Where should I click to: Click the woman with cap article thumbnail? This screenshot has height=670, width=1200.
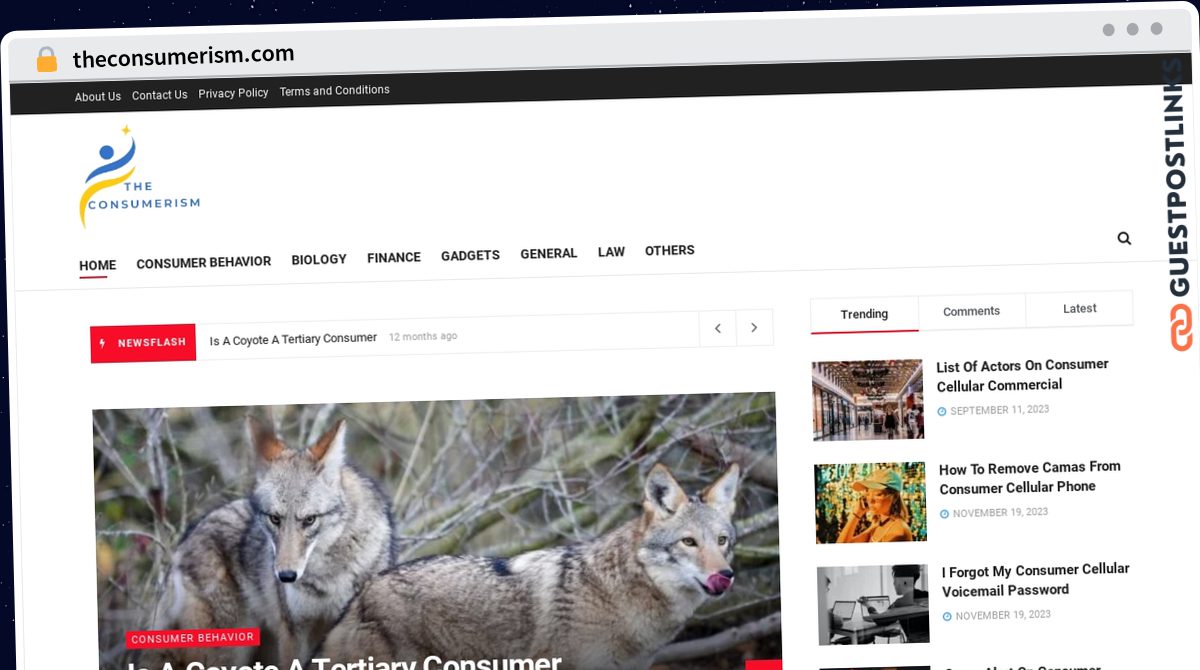(870, 503)
